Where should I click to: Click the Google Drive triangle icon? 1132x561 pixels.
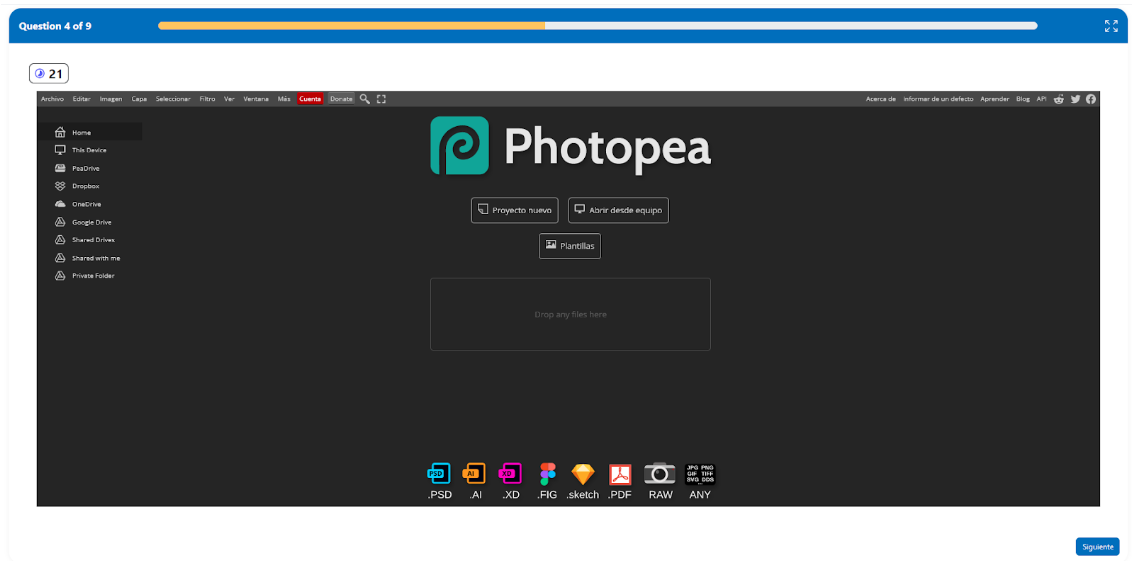point(61,222)
